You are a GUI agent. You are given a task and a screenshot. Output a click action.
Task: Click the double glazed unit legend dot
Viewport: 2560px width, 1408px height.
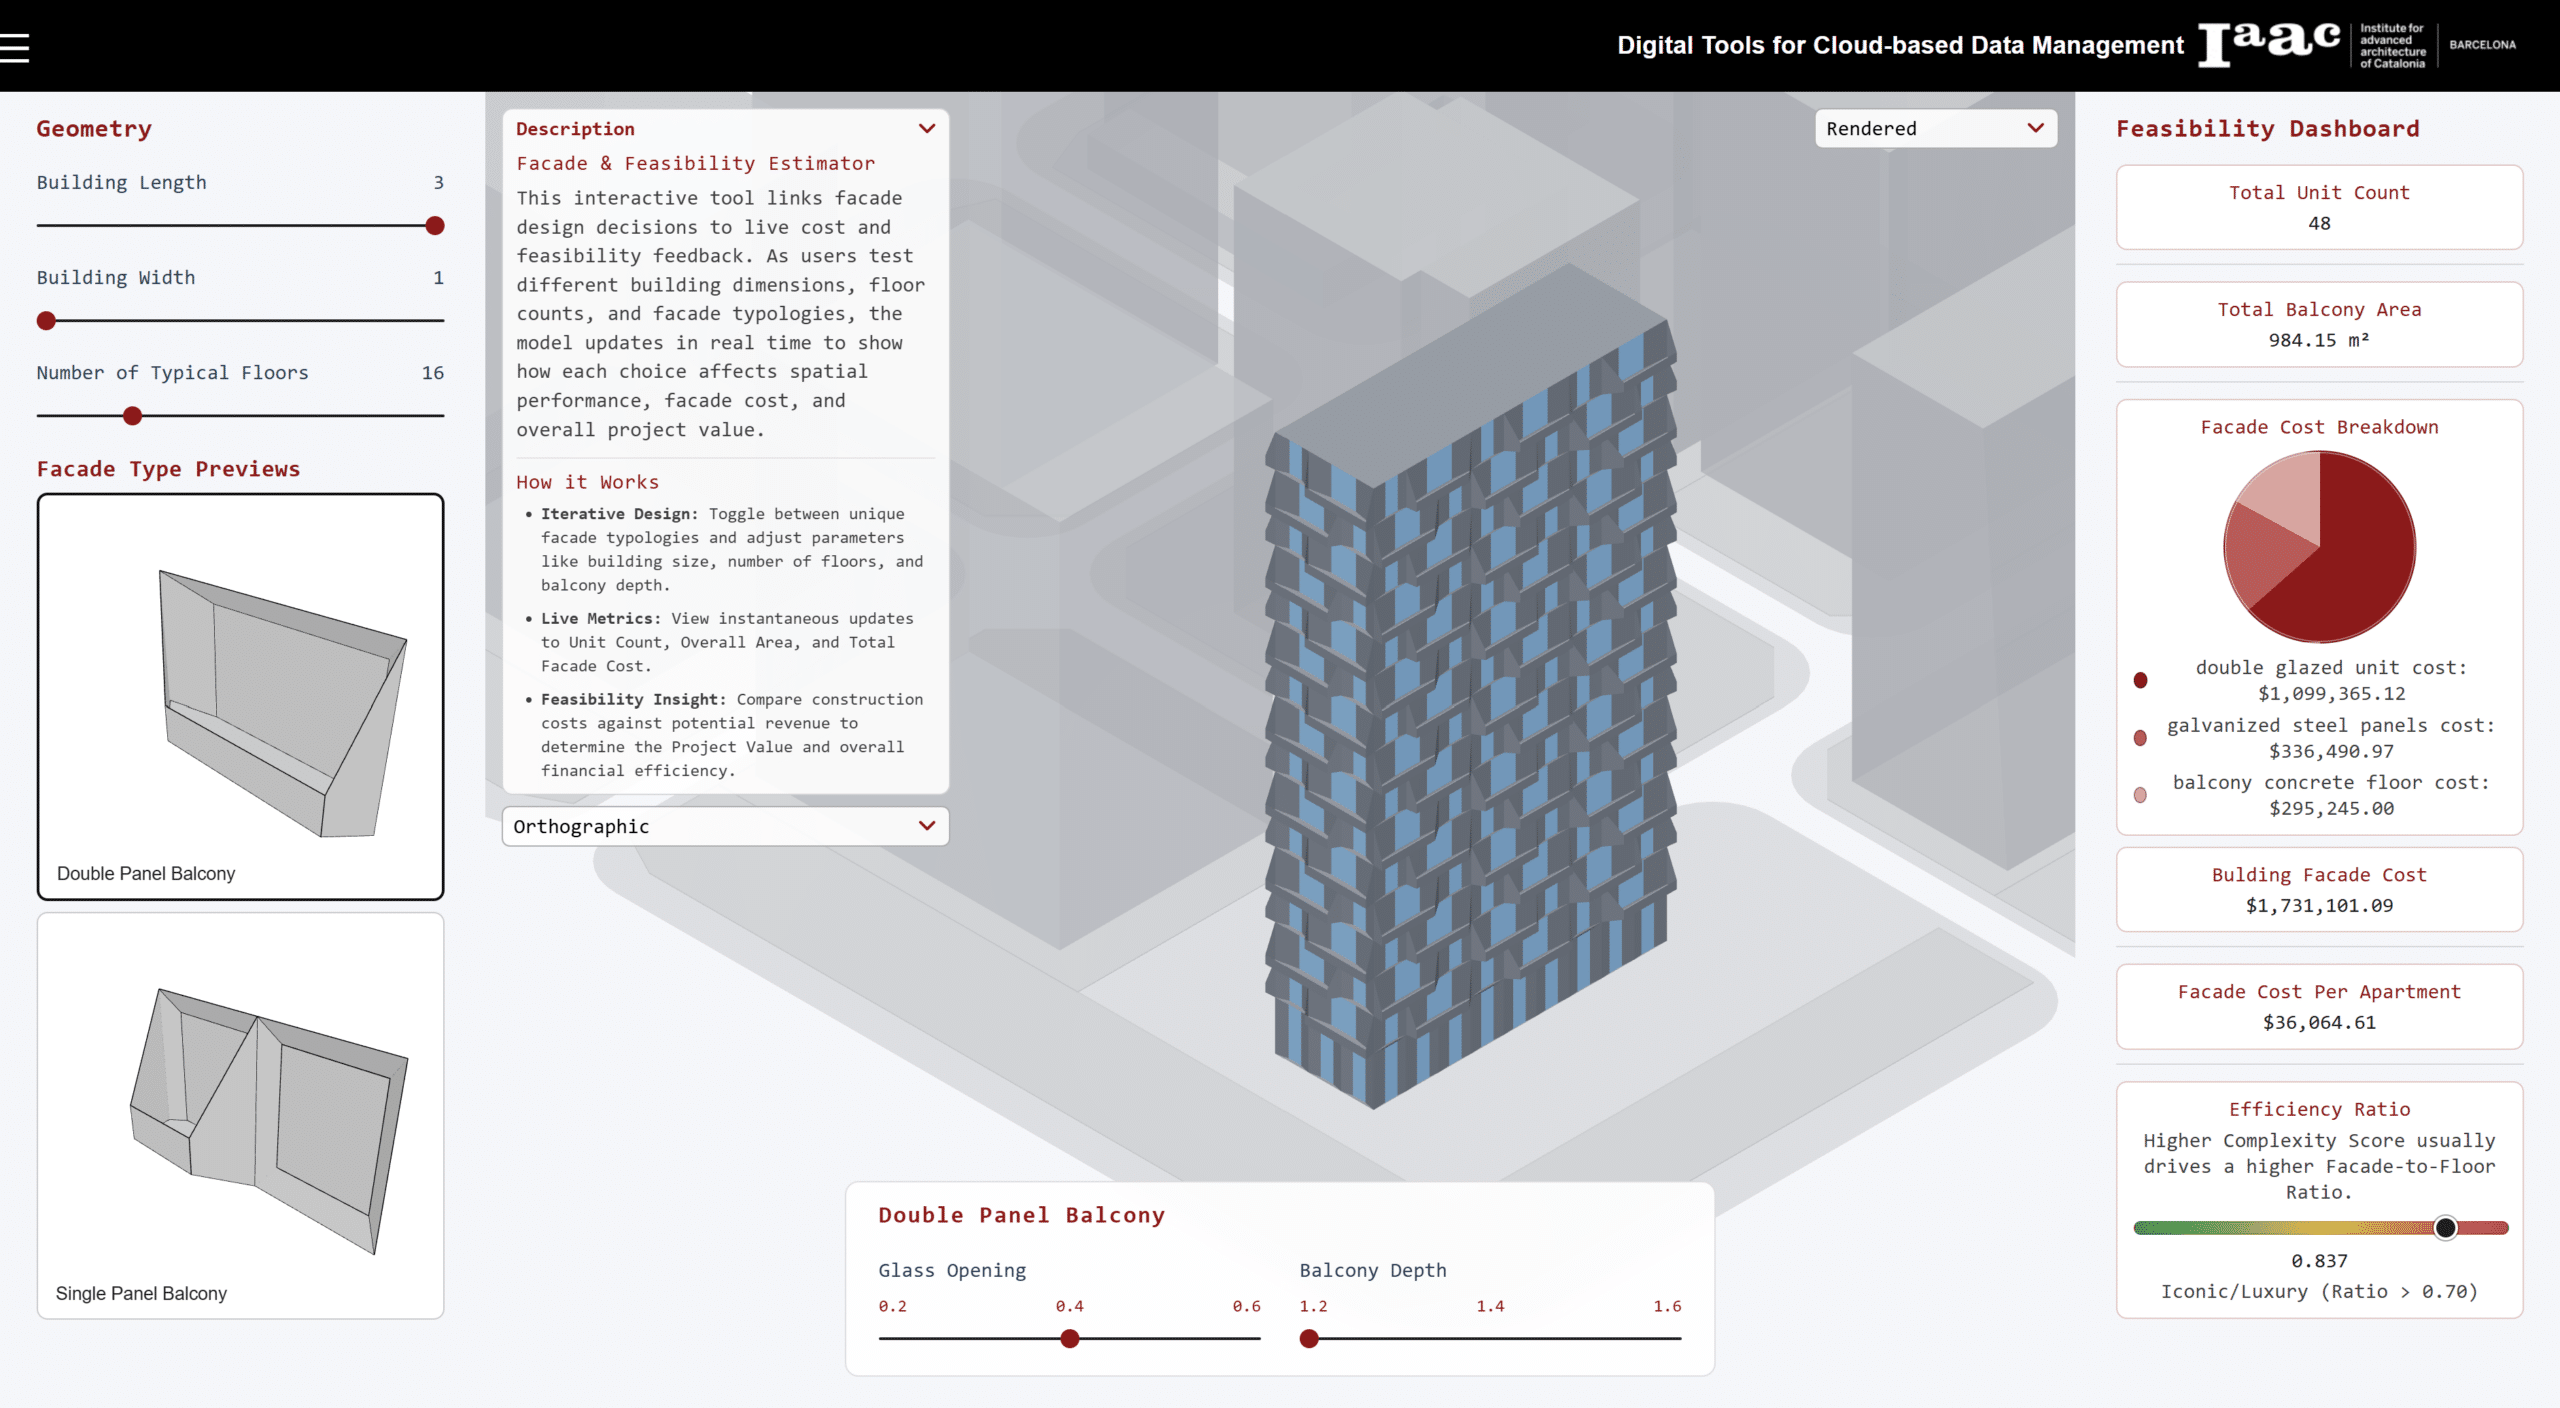tap(2140, 680)
